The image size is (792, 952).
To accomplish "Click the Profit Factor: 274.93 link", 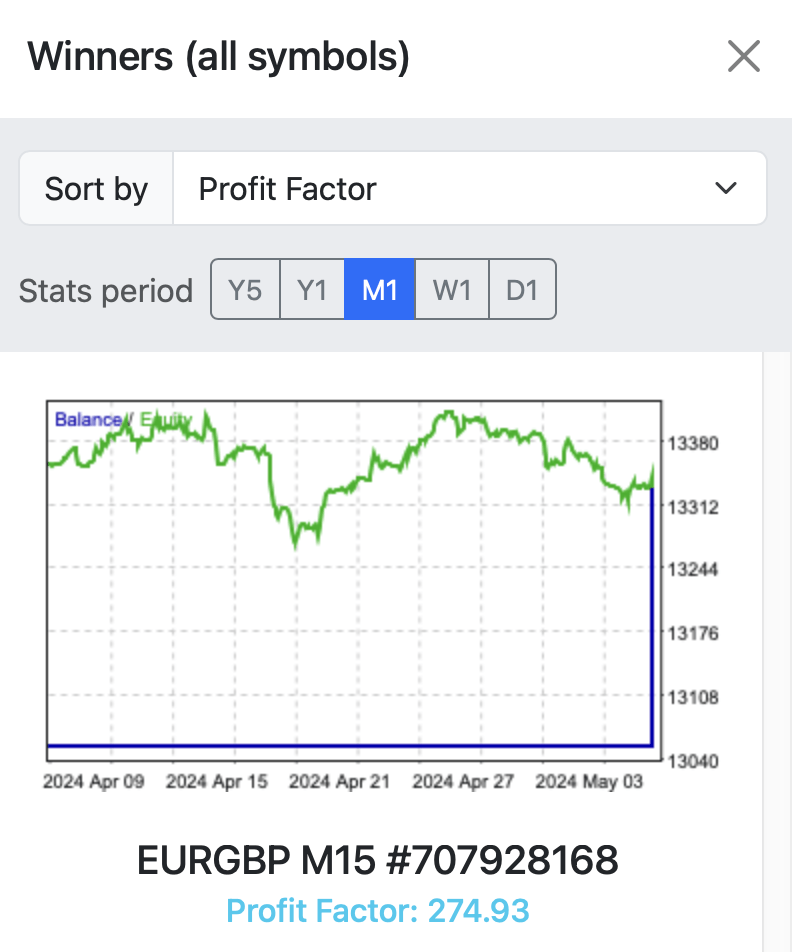I will [x=377, y=911].
